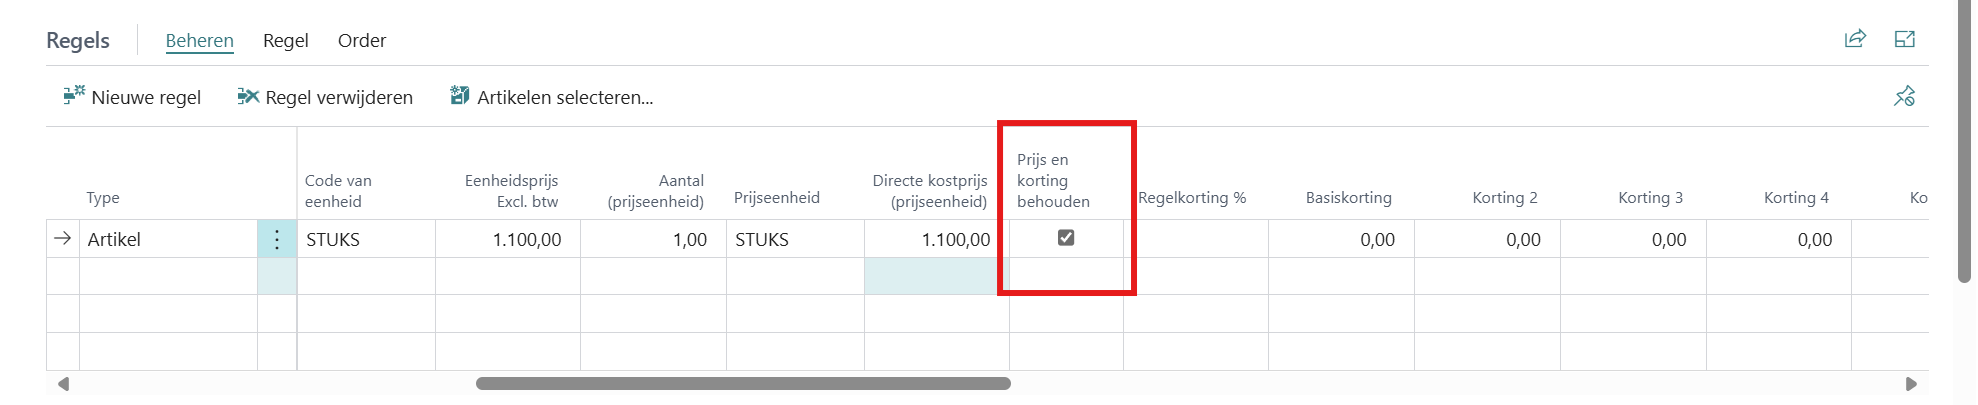1978x405 pixels.
Task: Click the scroll right arrow
Action: click(x=1911, y=384)
